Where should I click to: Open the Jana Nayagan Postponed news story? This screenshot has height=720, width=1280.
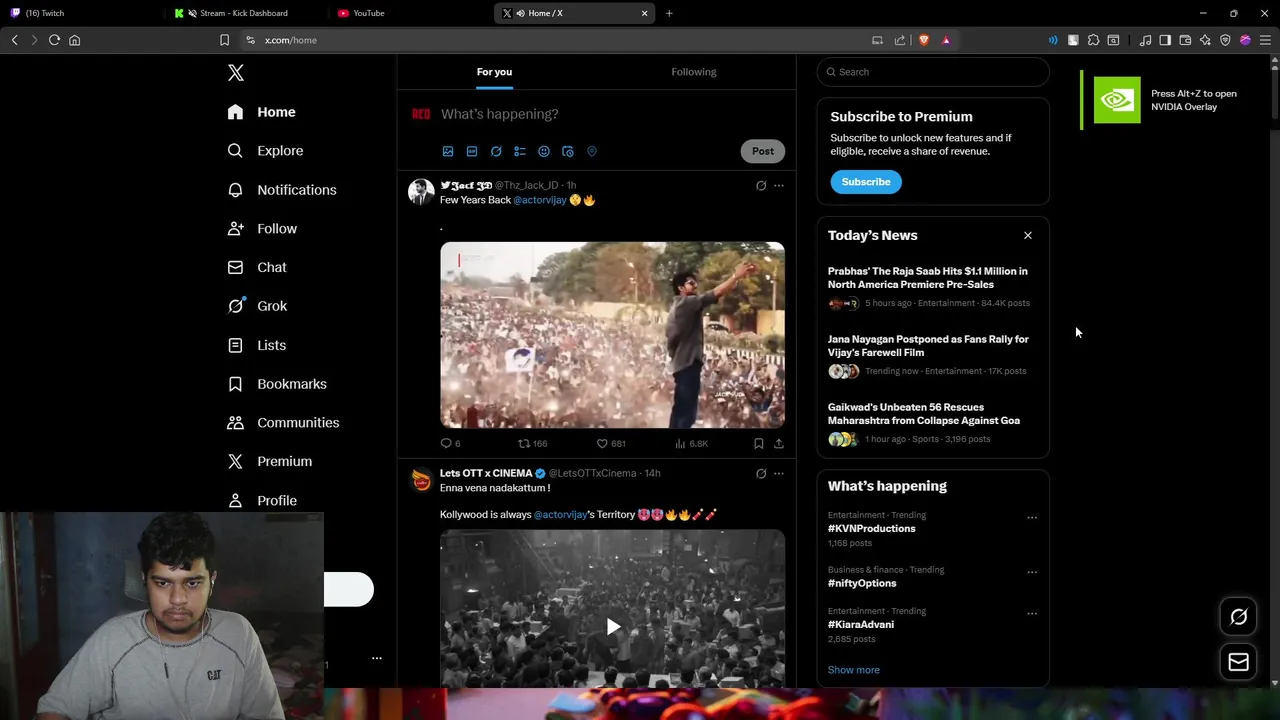[x=928, y=346]
